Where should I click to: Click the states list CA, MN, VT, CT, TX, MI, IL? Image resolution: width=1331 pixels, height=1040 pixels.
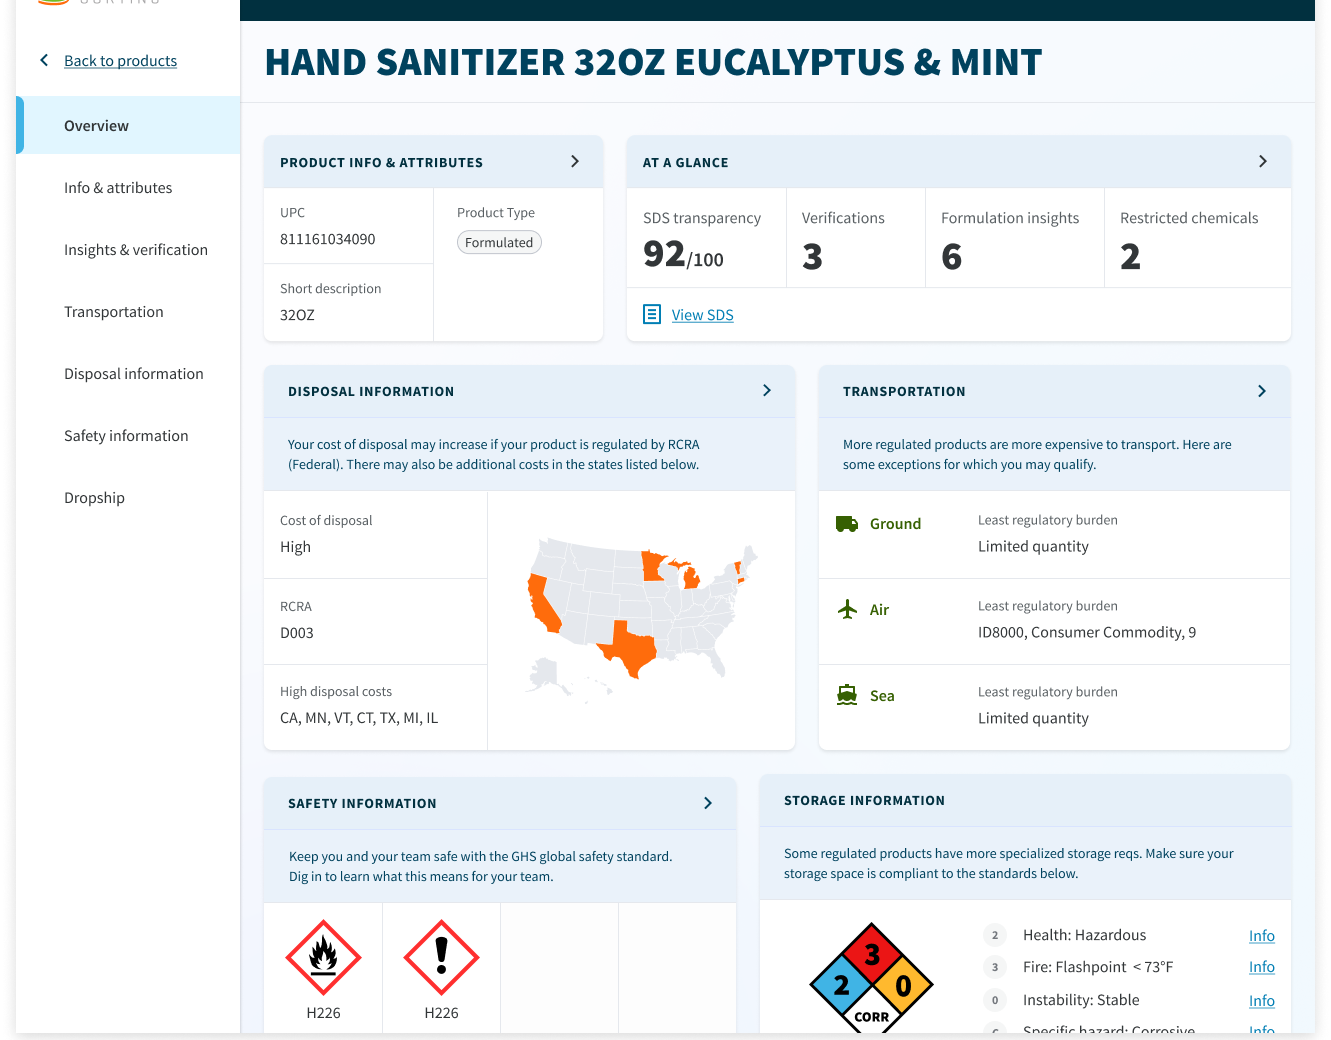point(359,718)
